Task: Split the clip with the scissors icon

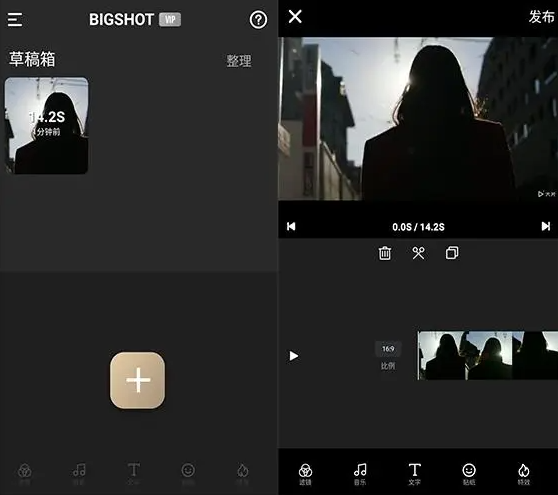Action: (x=418, y=253)
